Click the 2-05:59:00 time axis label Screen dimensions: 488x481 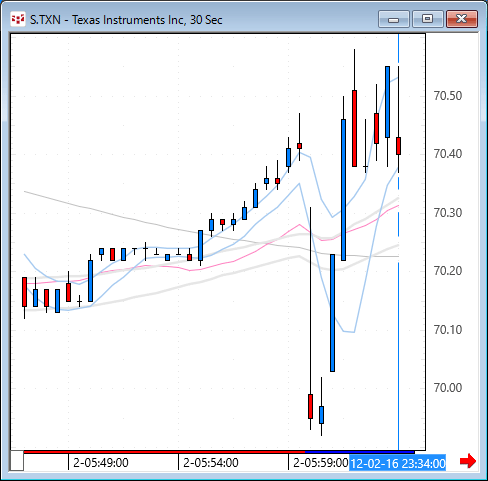321,463
